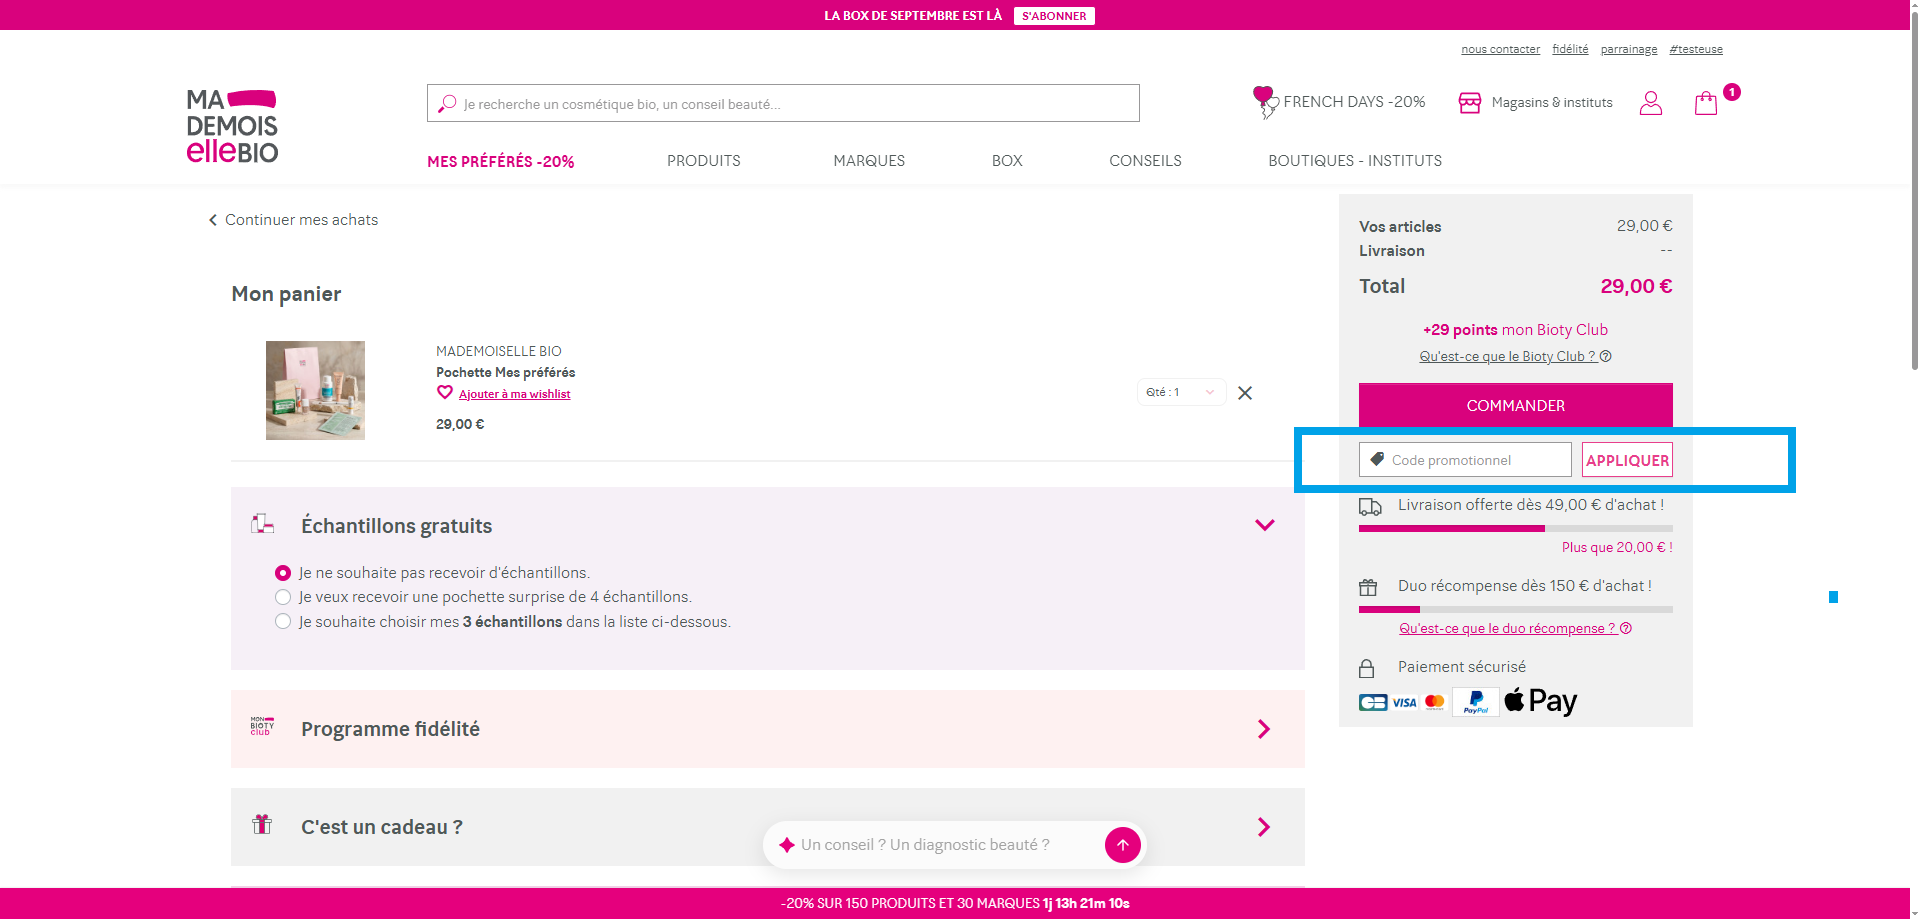Click the heart balloon French Days icon
Image resolution: width=1920 pixels, height=919 pixels.
(x=1265, y=102)
